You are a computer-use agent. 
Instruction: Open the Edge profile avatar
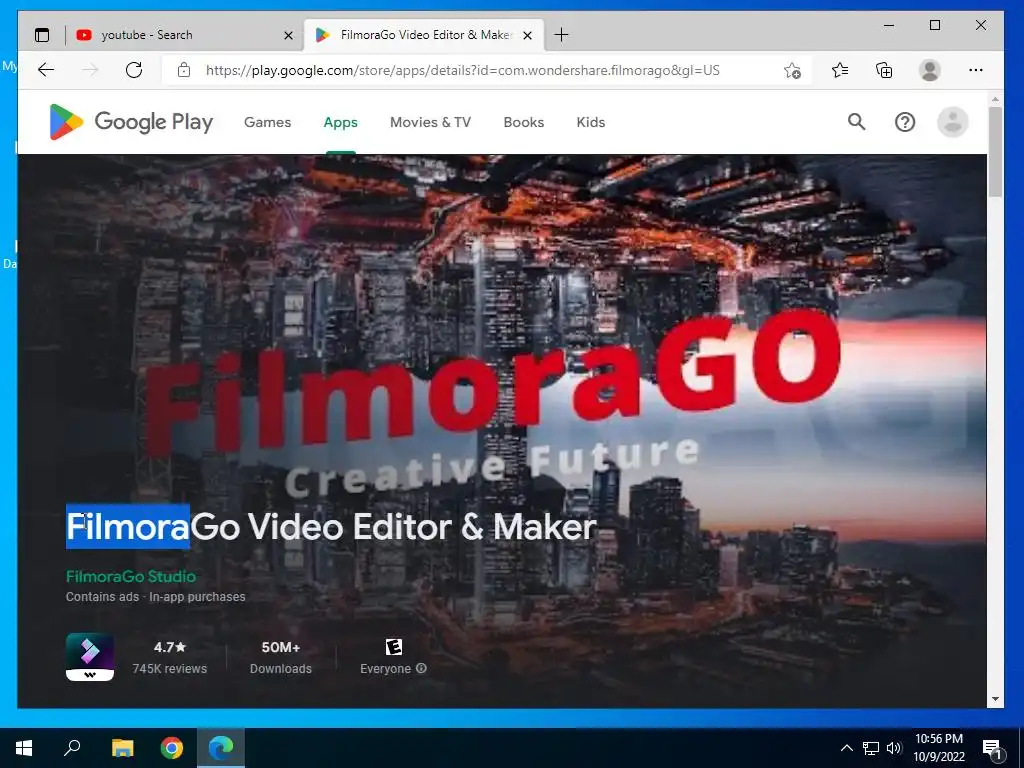point(929,70)
